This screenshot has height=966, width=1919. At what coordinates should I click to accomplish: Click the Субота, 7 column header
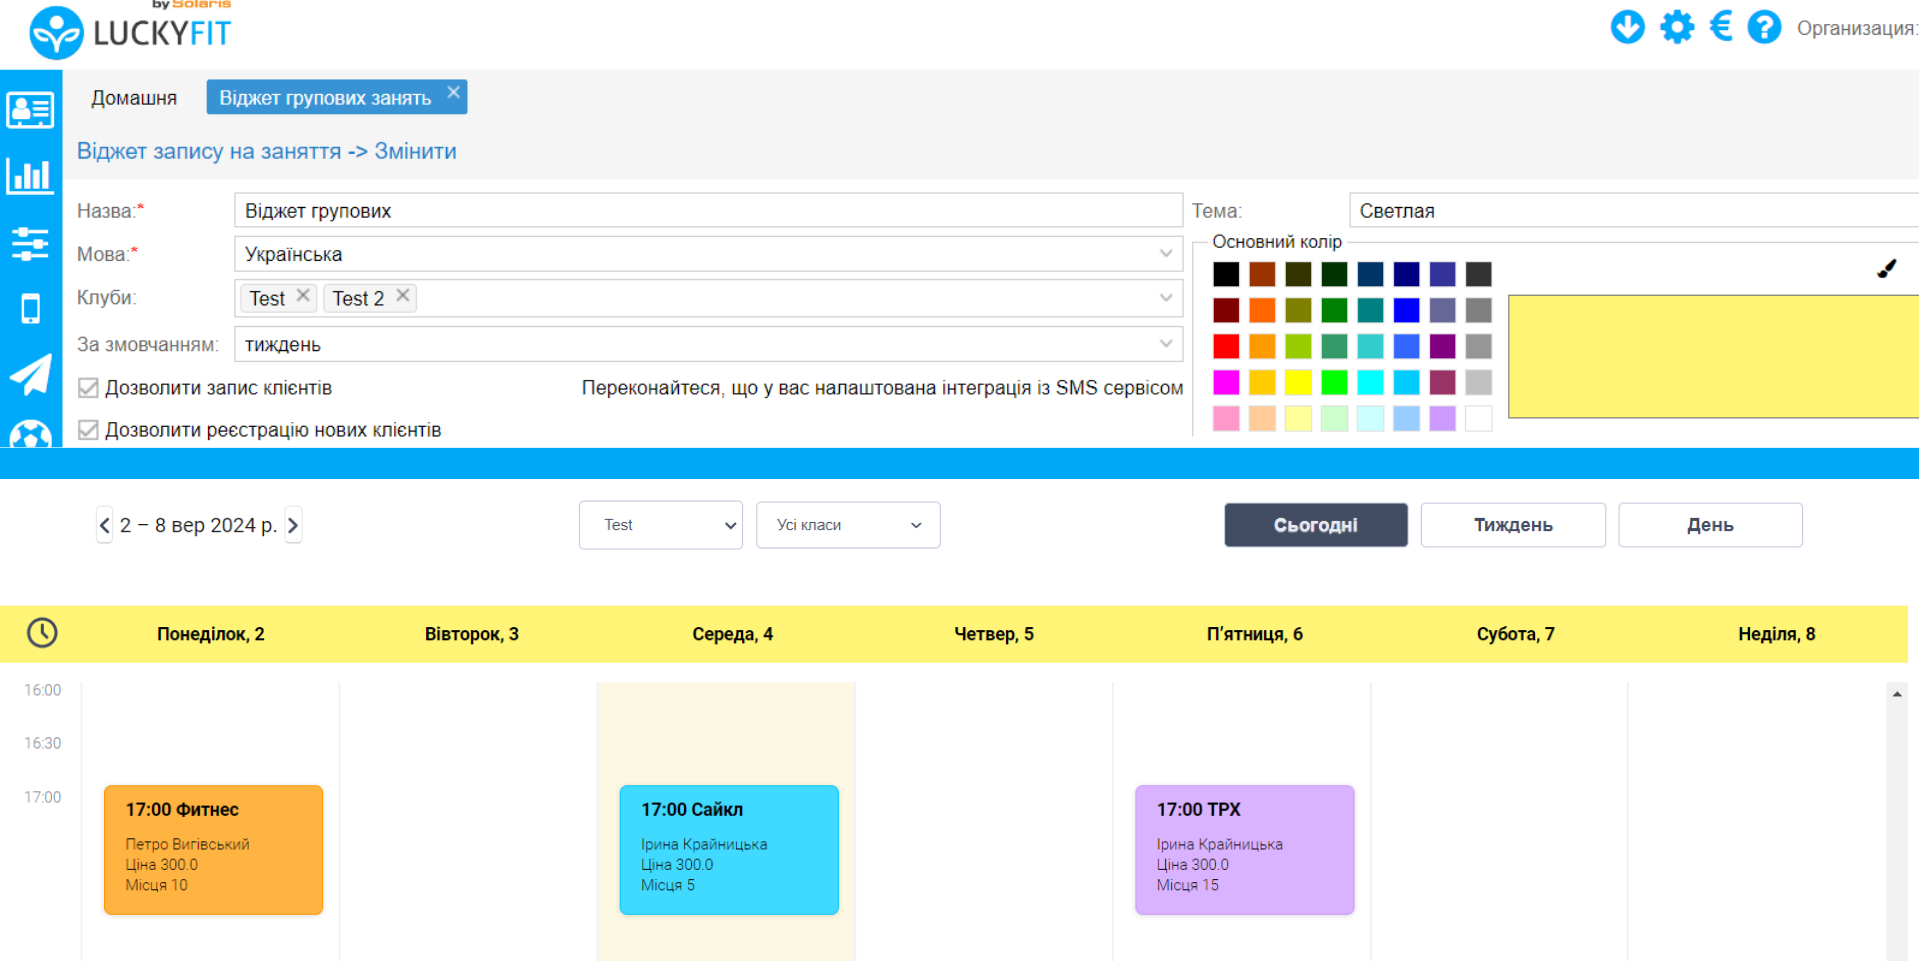(x=1516, y=634)
